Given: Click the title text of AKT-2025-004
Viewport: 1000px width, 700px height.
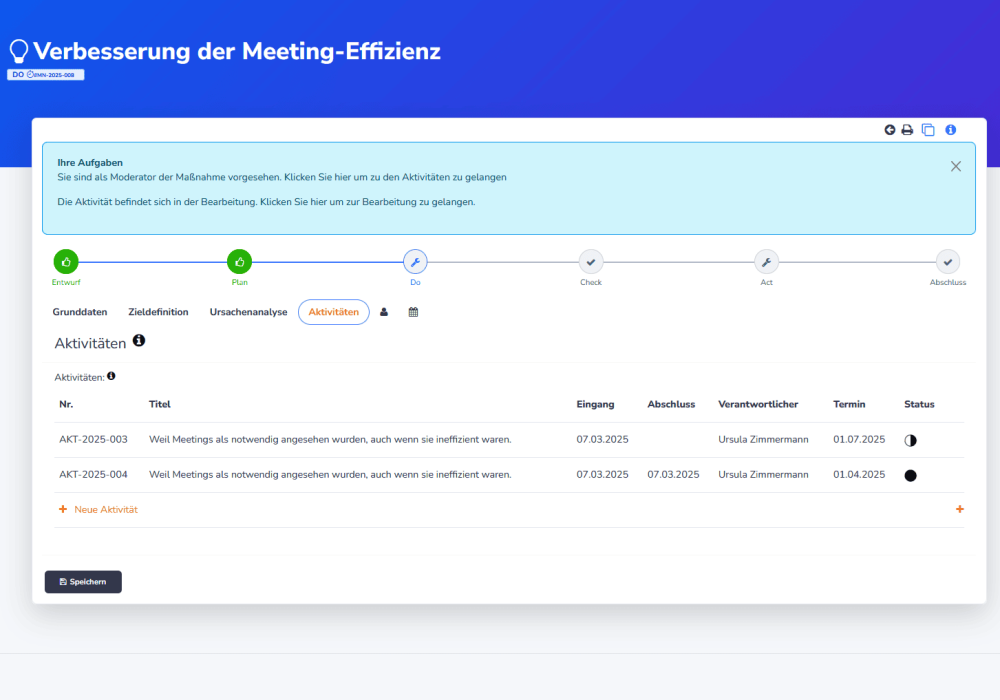Looking at the screenshot, I should pyautogui.click(x=330, y=474).
